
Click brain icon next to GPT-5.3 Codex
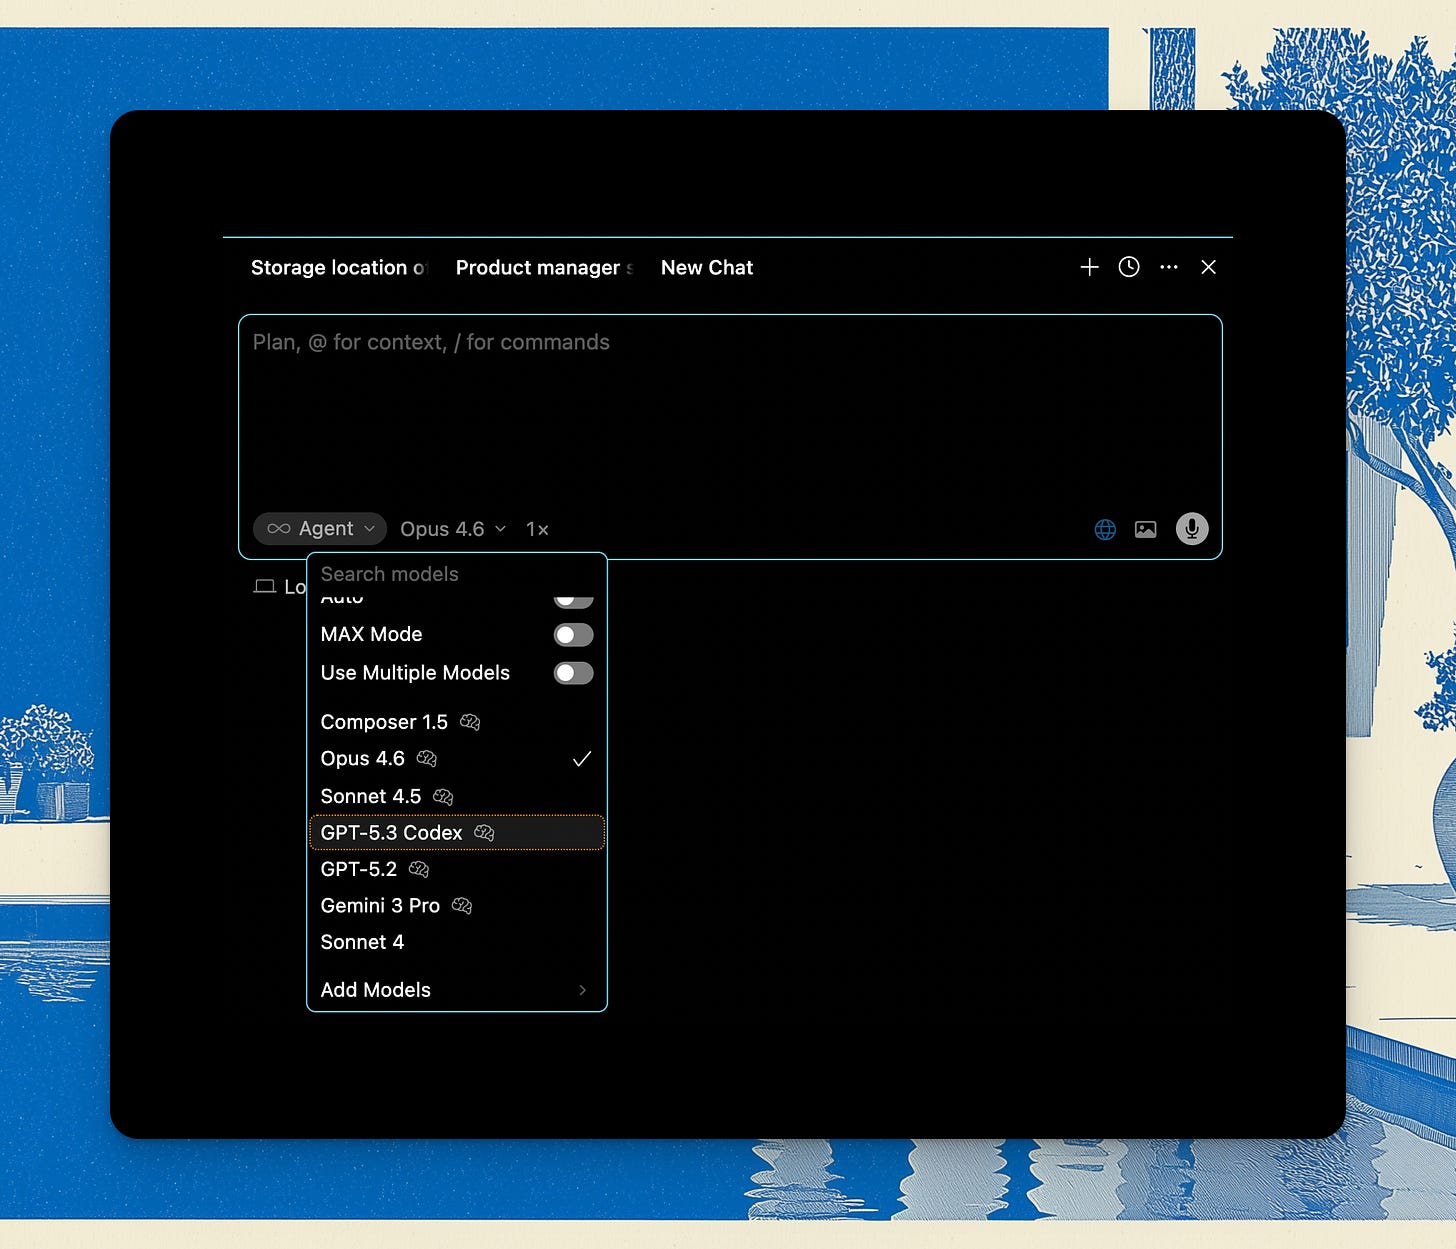point(484,832)
